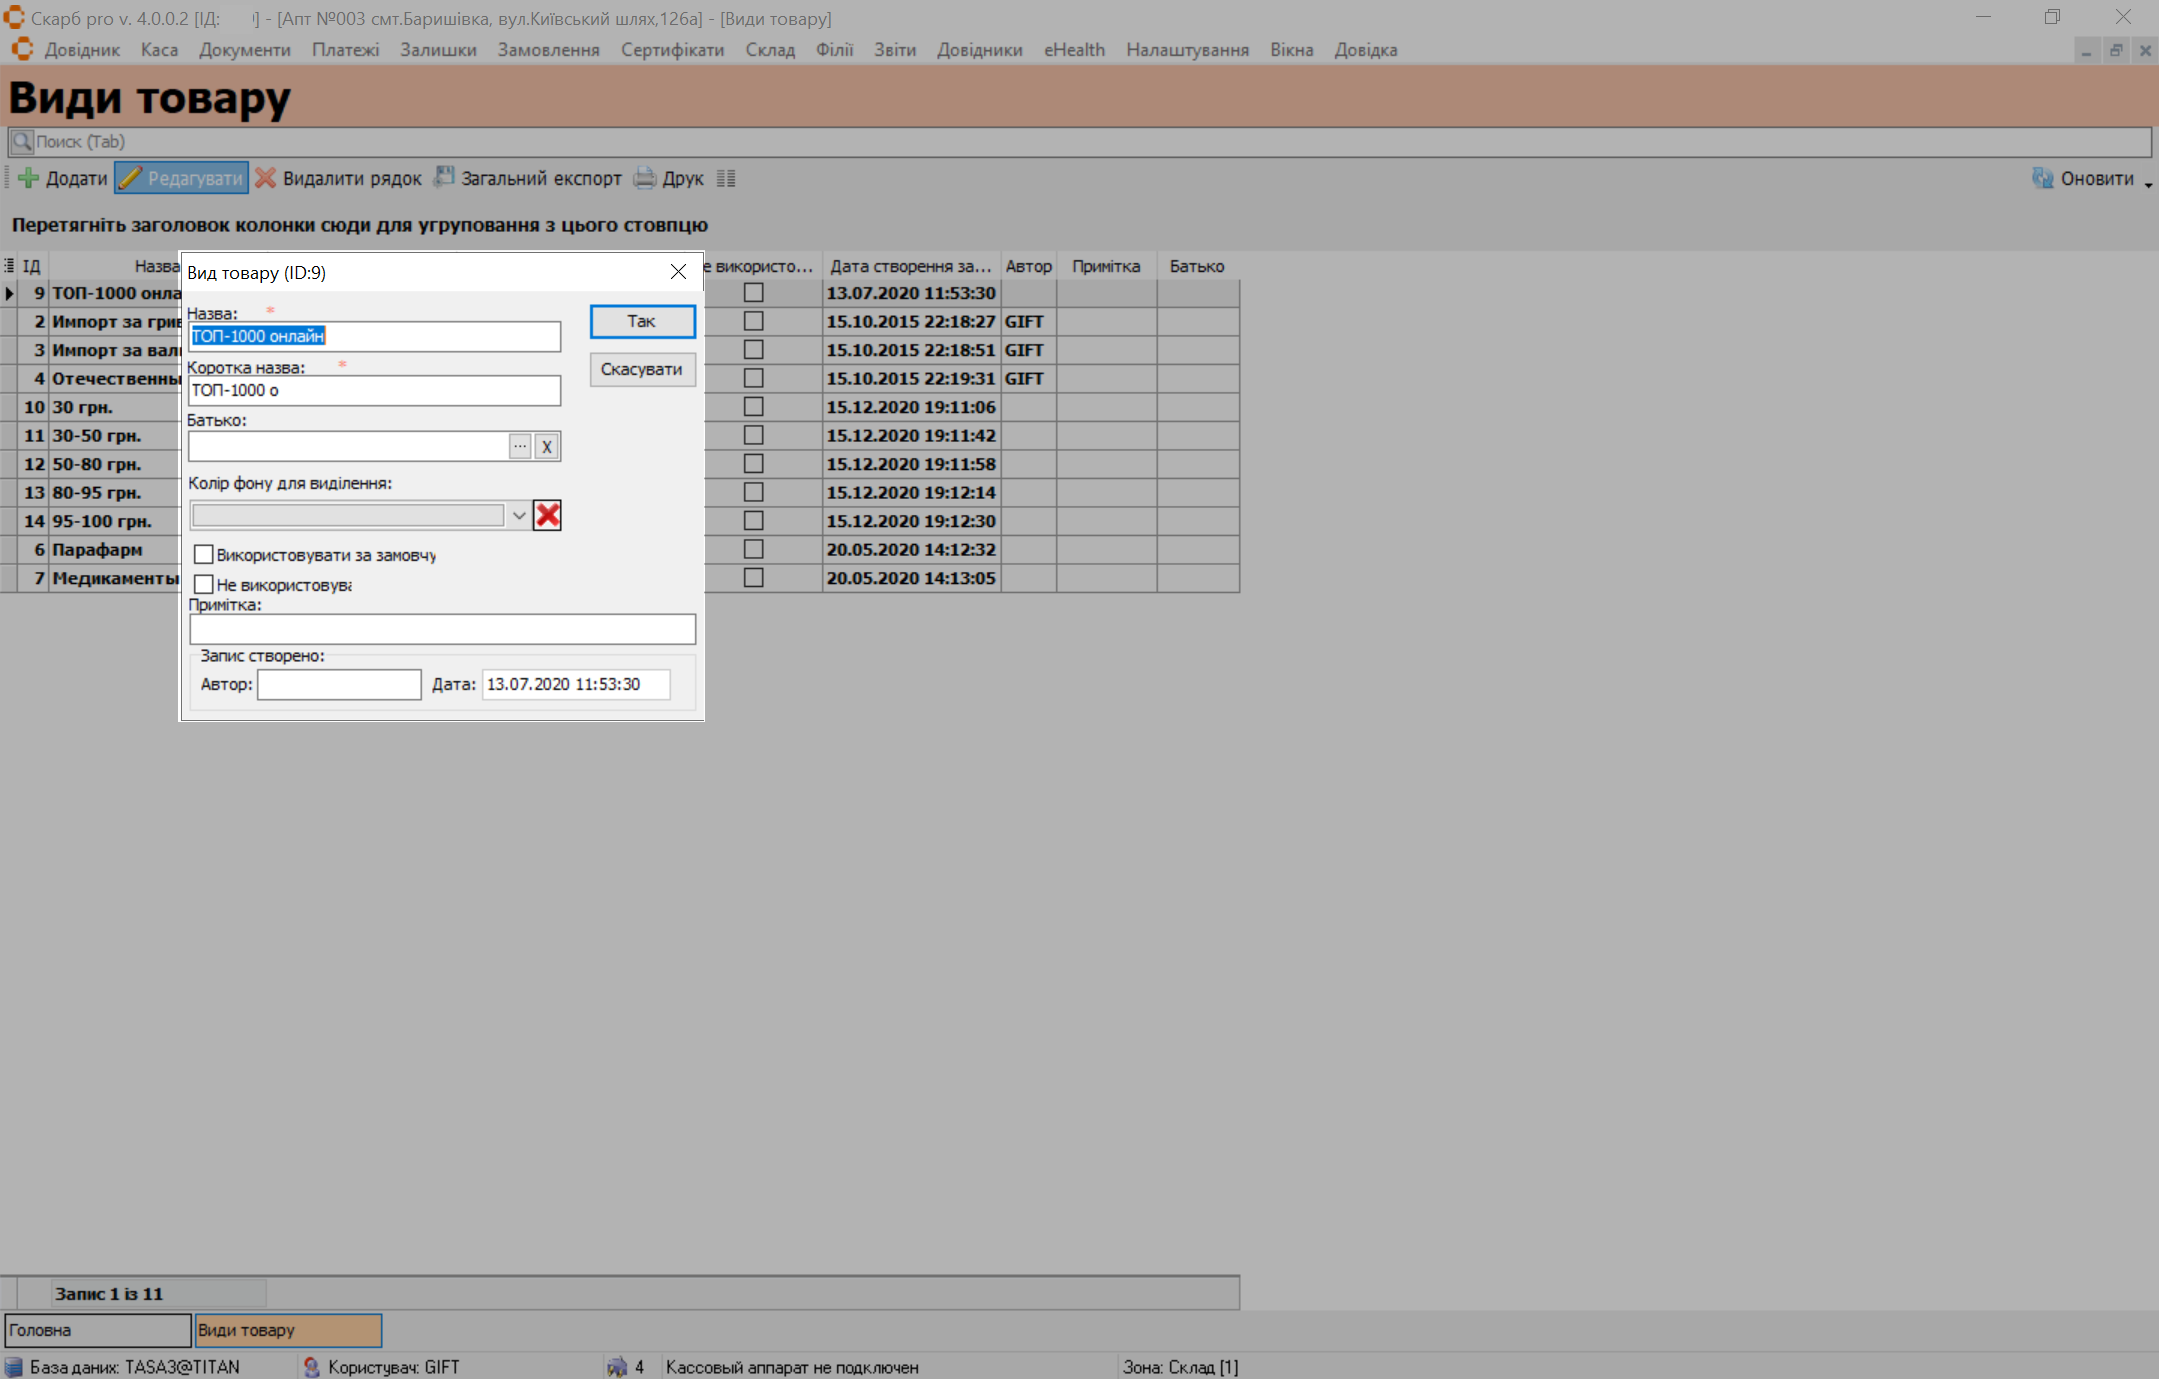Enable Використовувати за замовчуванням checkbox

(204, 555)
